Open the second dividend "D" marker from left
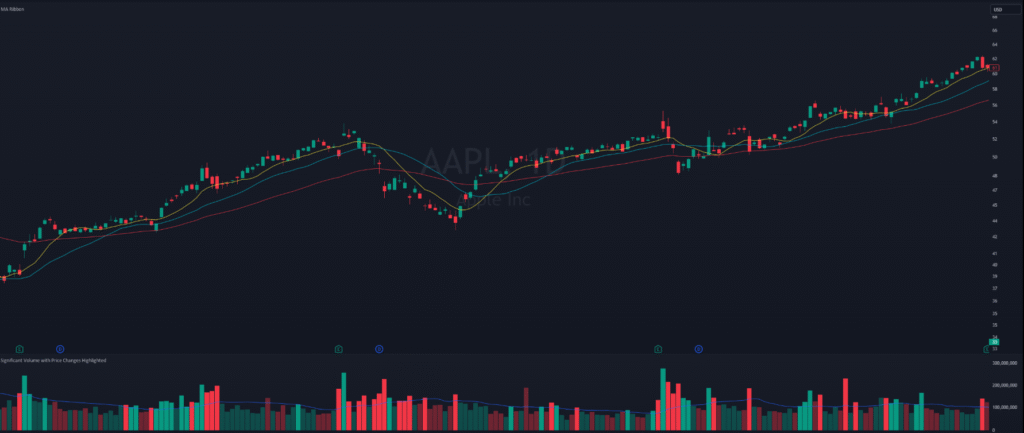This screenshot has height=433, width=1024. point(379,349)
